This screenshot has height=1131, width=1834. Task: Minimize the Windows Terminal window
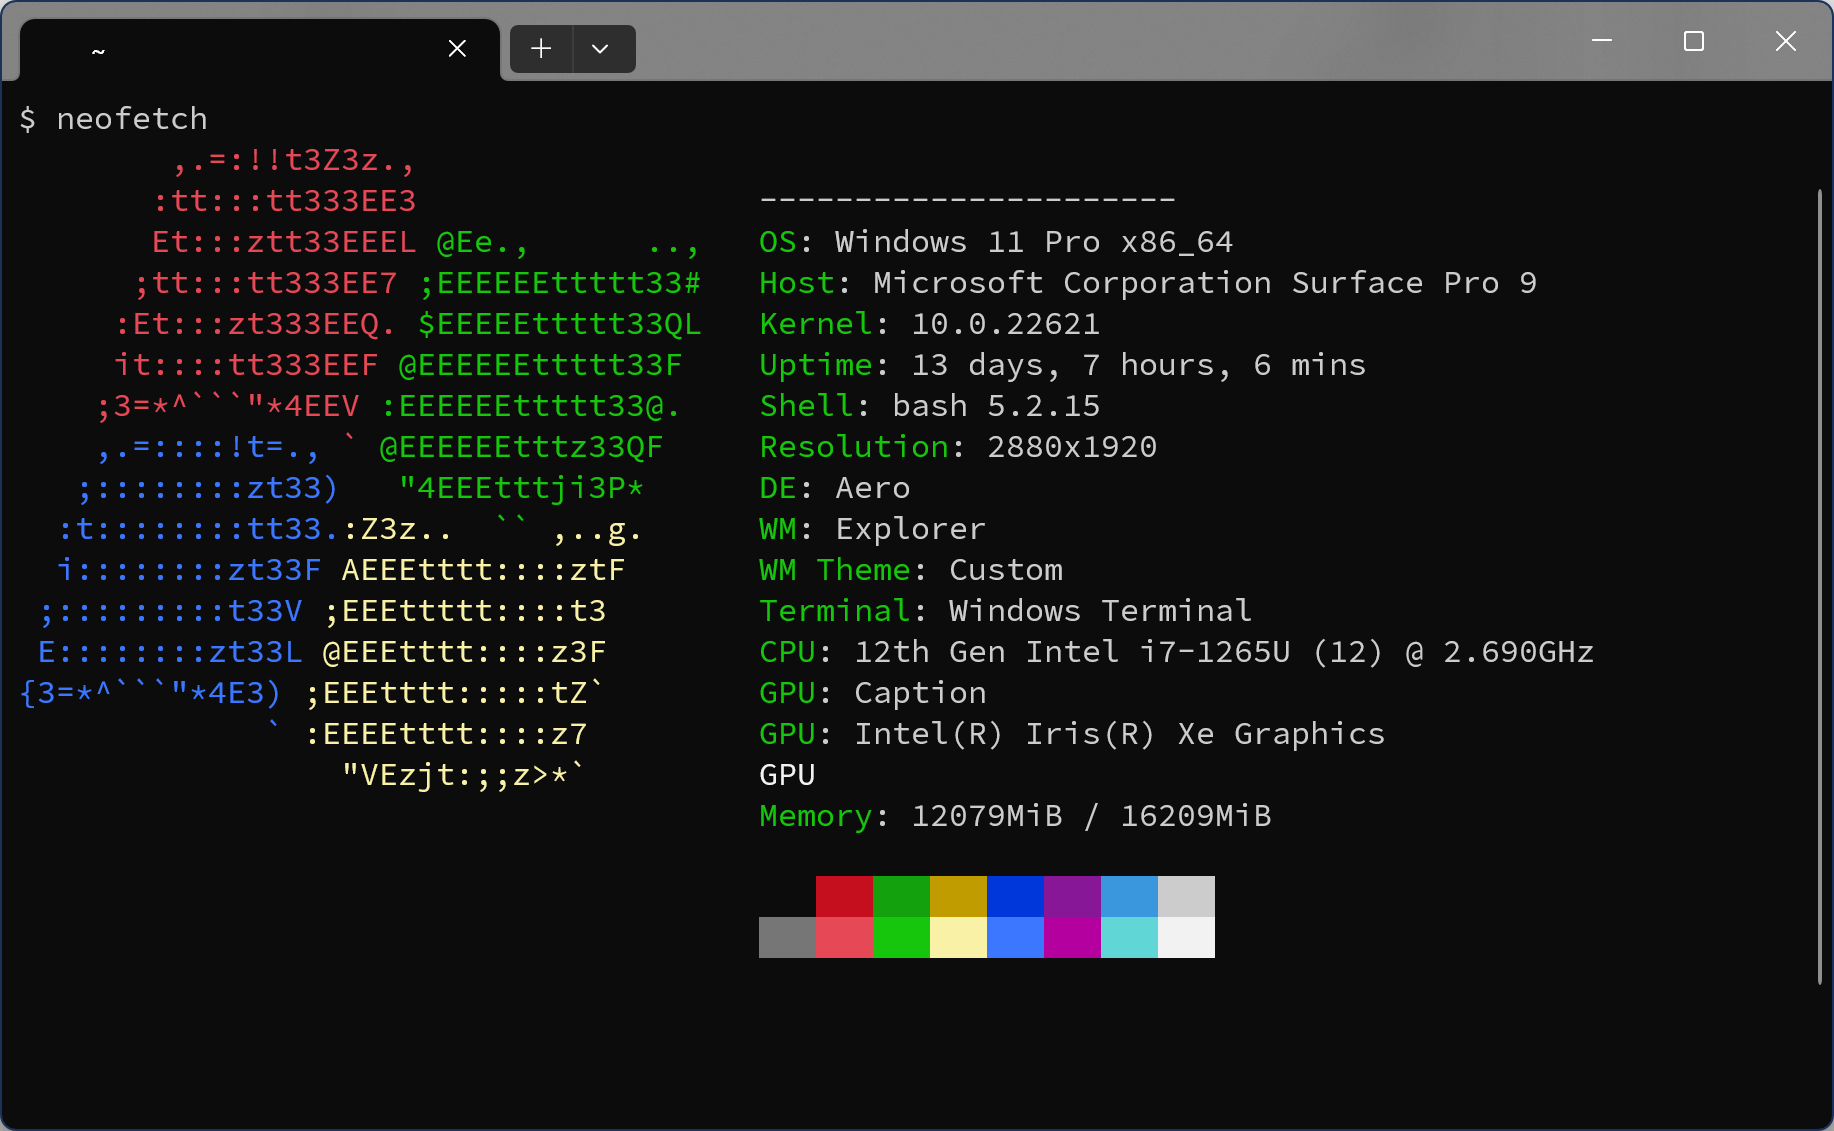pyautogui.click(x=1602, y=41)
